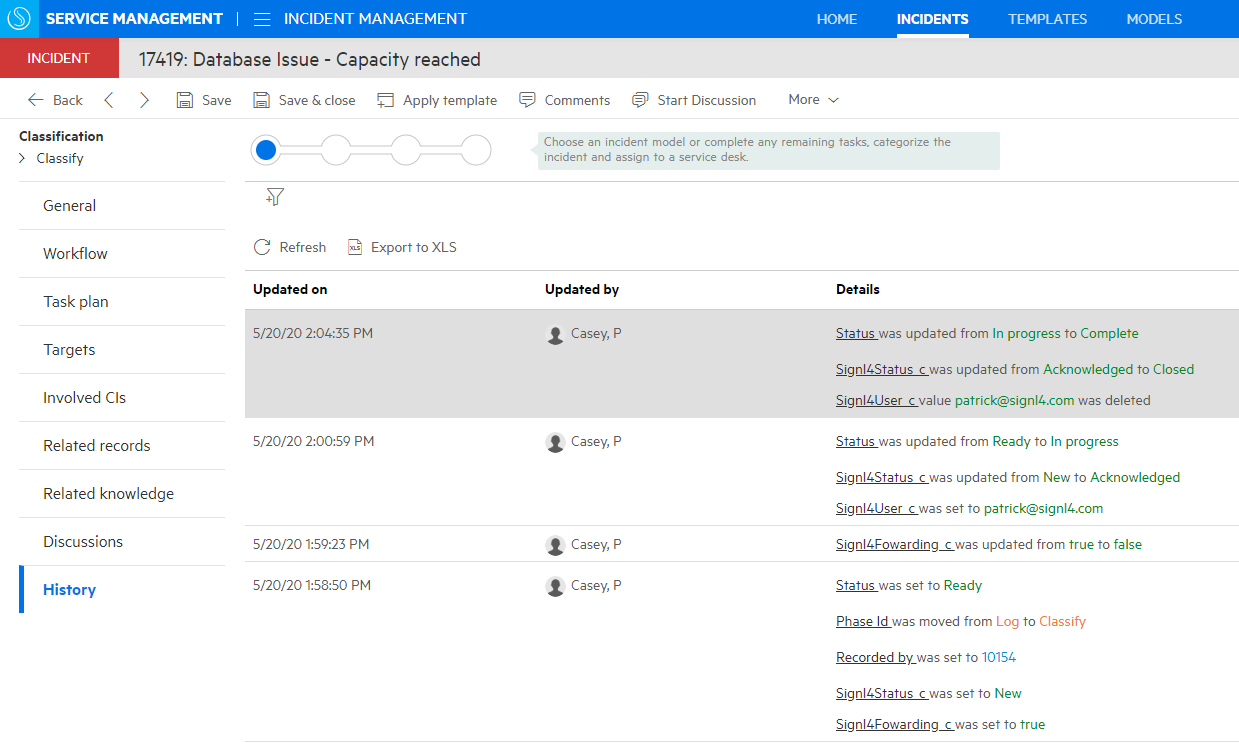This screenshot has height=747, width=1239.
Task: Open the hamburger navigation menu
Action: pyautogui.click(x=262, y=19)
